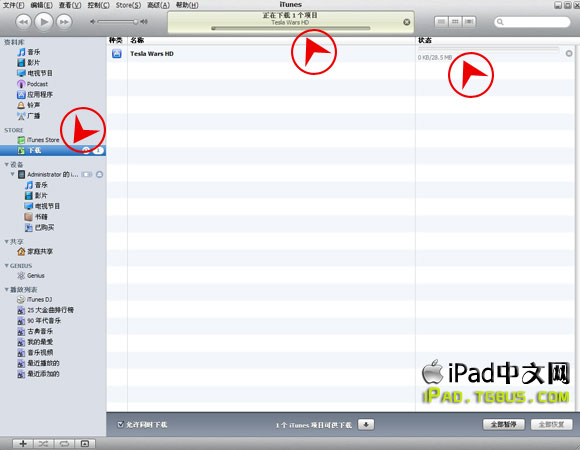The height and width of the screenshot is (450, 580).
Task: Toggle the 允许同时下载 checkbox
Action: (121, 424)
